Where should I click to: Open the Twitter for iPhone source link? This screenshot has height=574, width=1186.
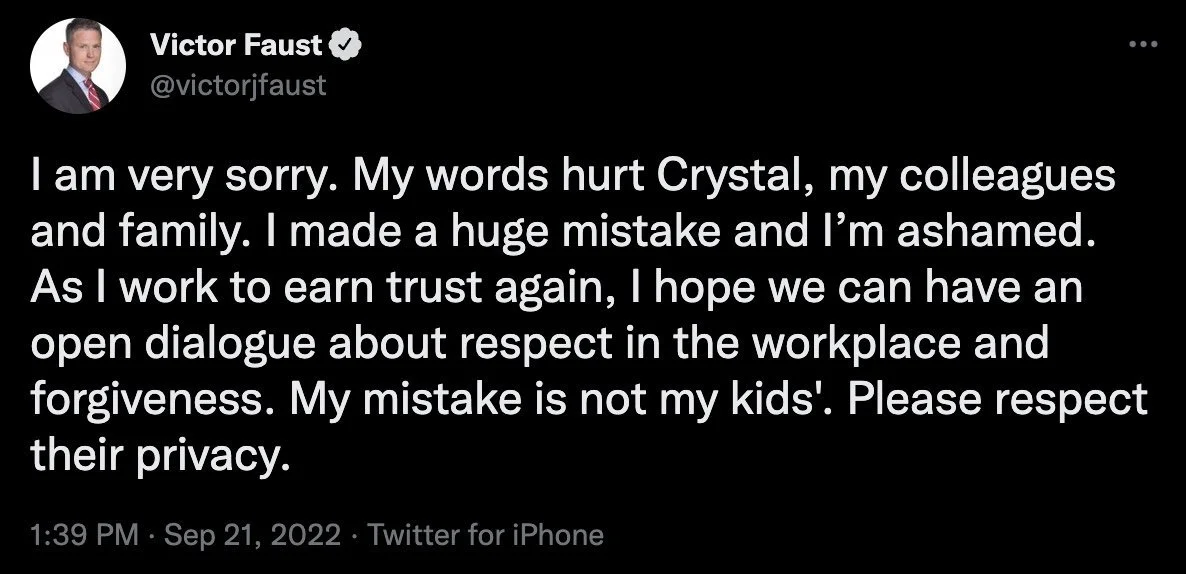coord(486,535)
